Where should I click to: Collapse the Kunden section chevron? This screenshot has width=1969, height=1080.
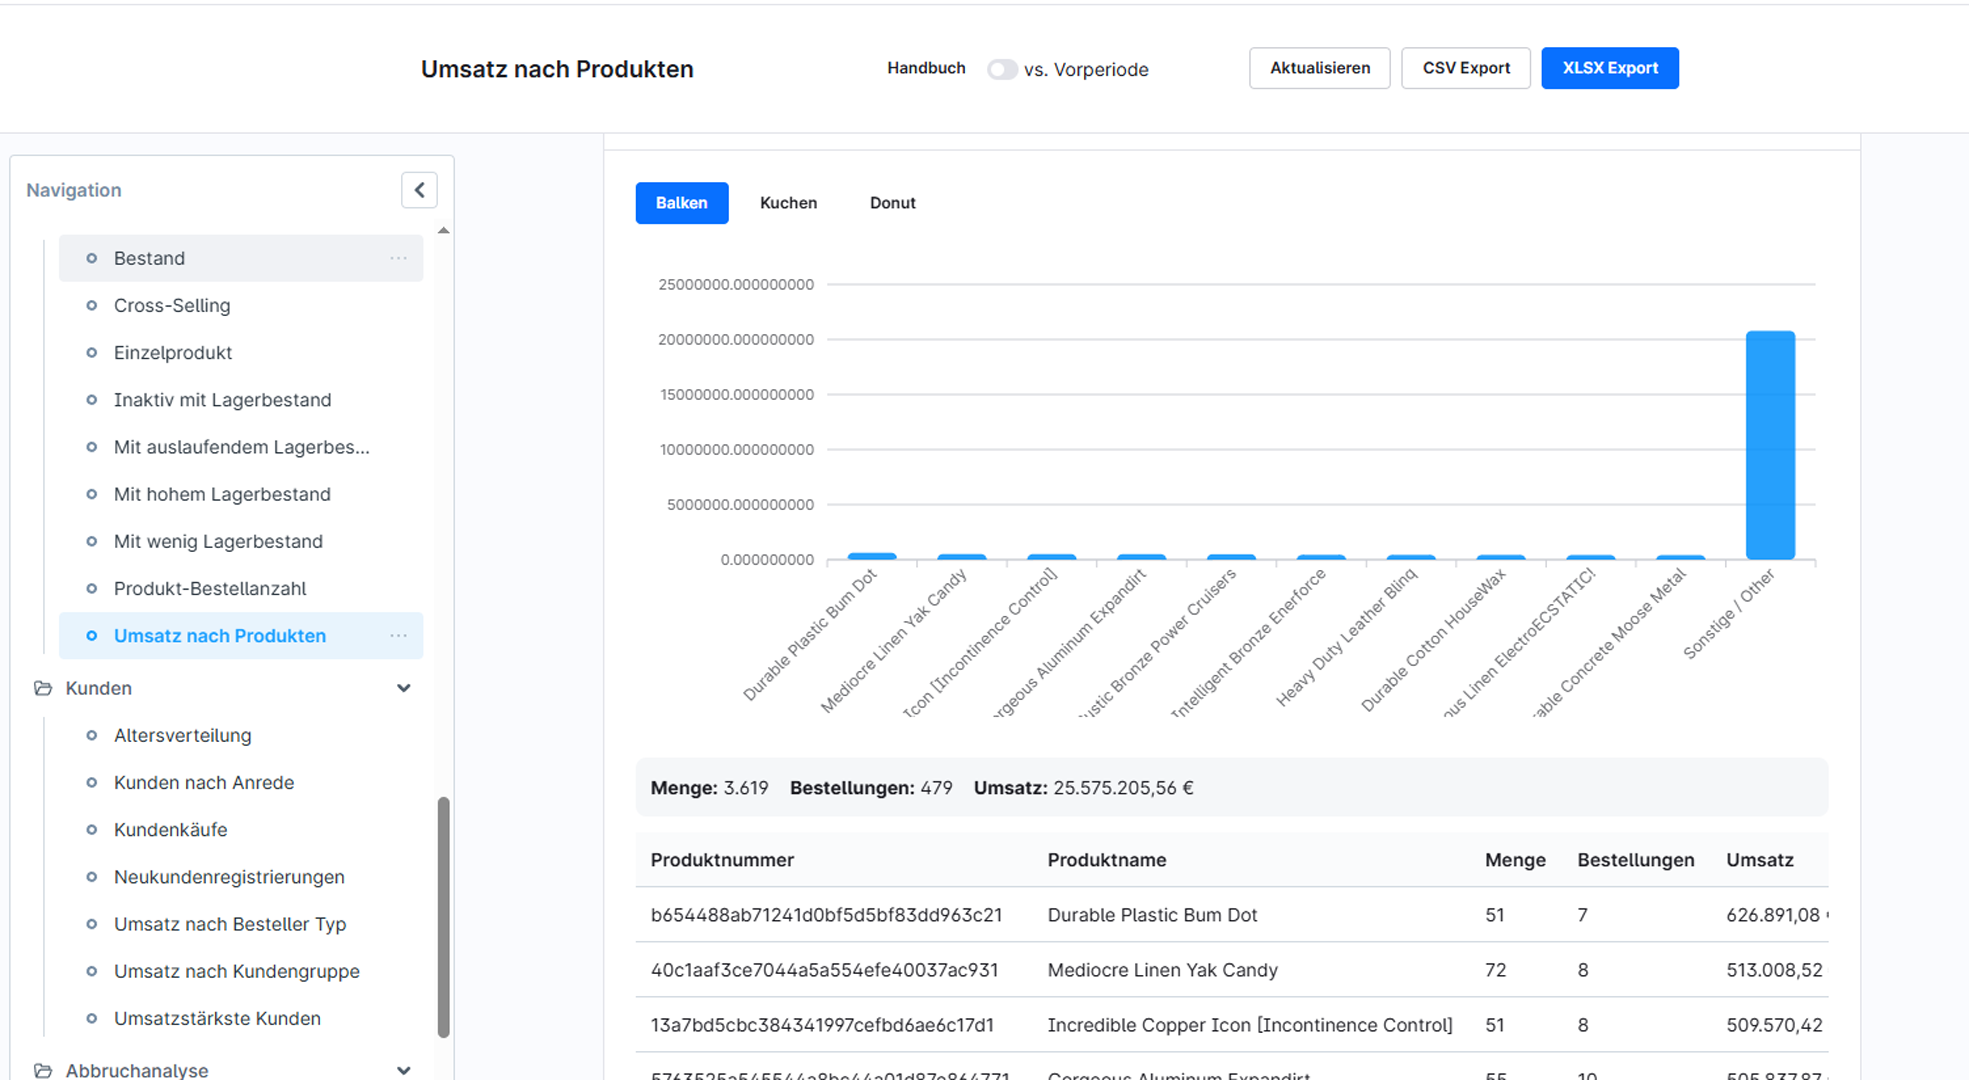click(404, 688)
